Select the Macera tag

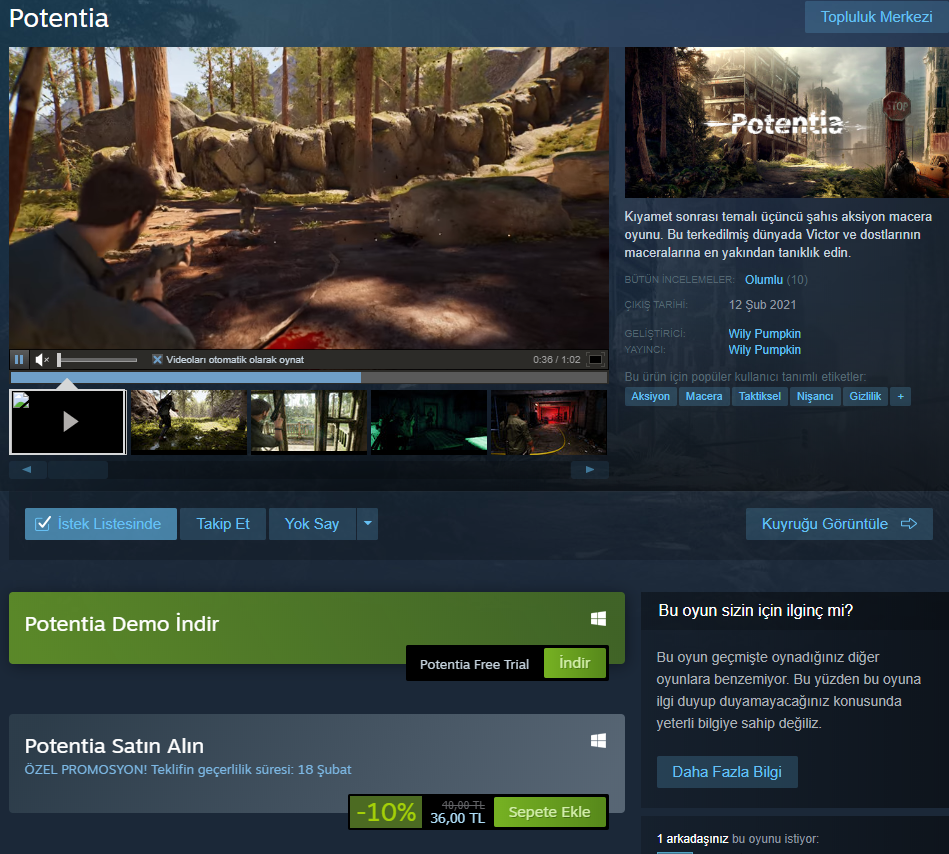pos(704,396)
